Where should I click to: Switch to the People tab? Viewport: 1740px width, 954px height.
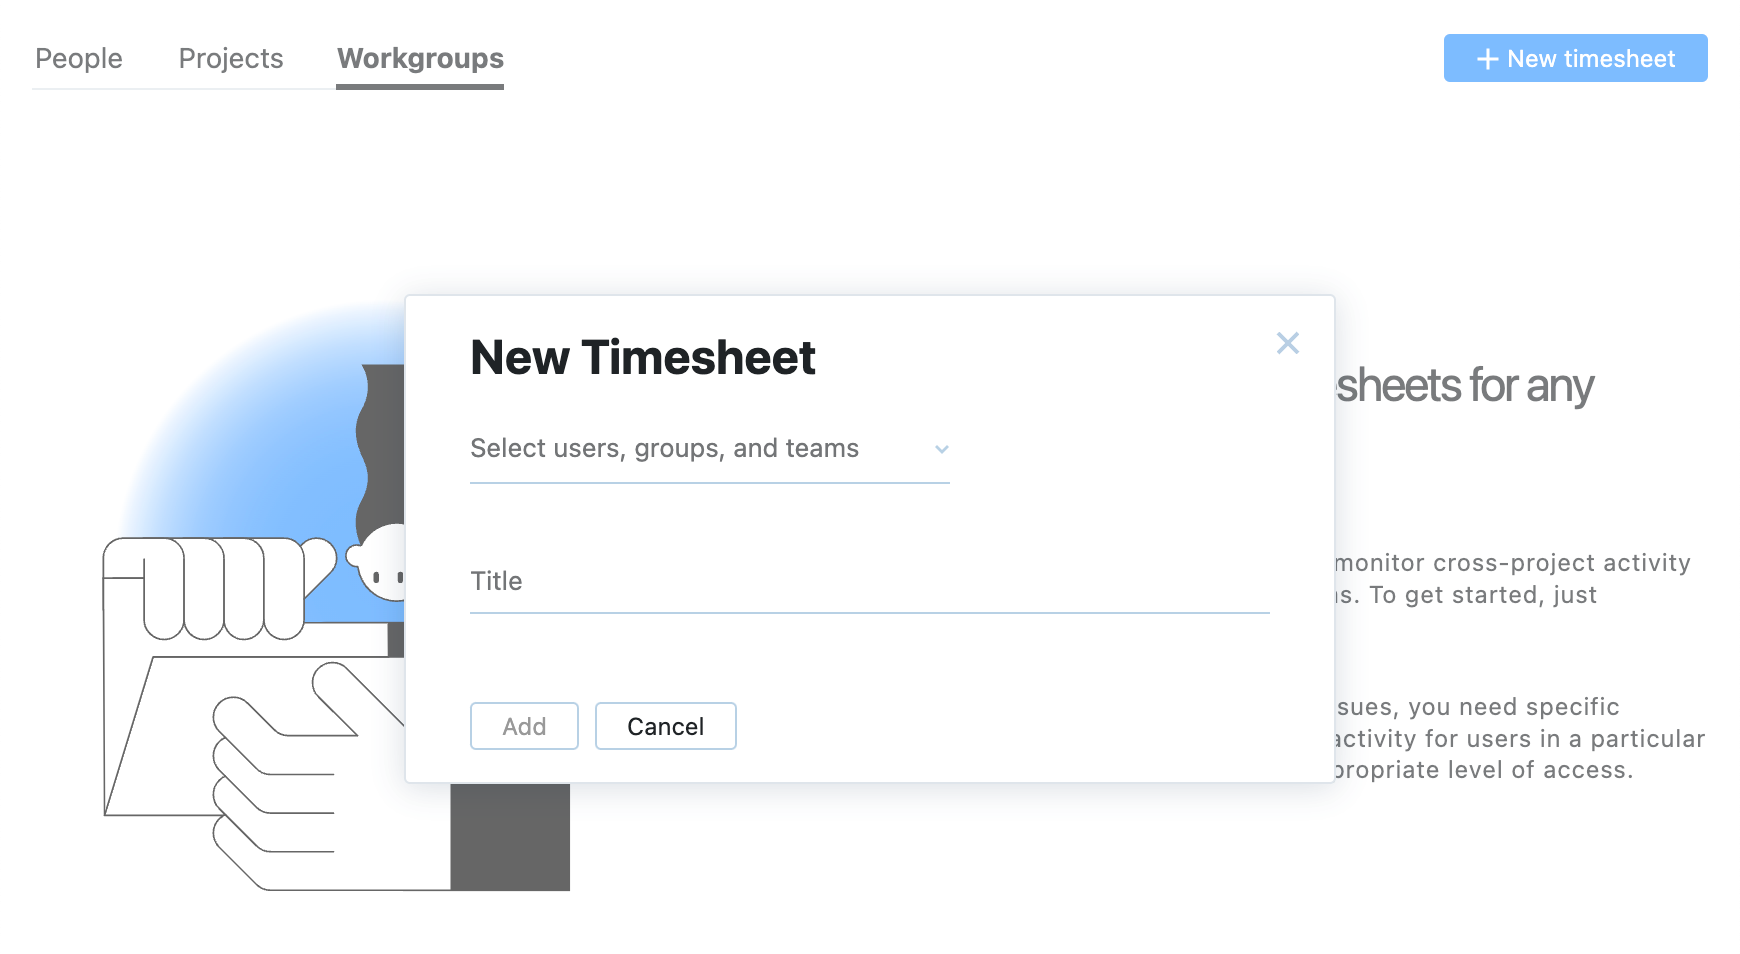tap(79, 59)
